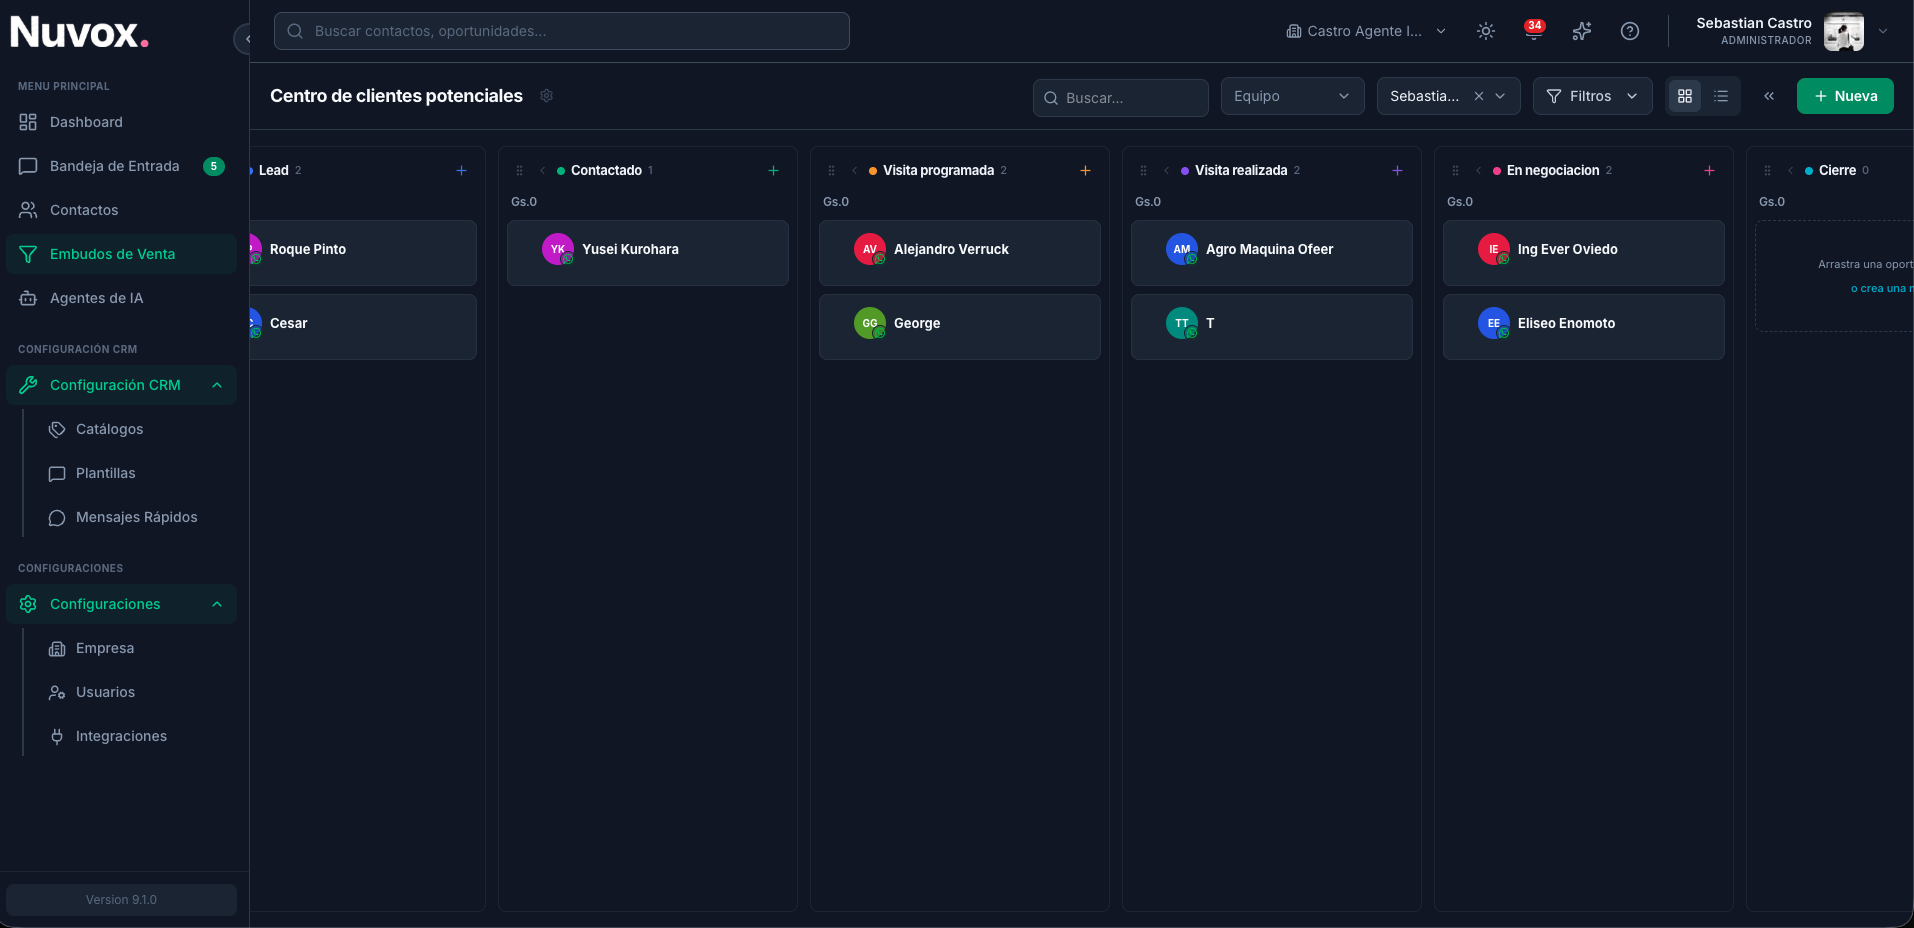Grab Cierre column drag handle
The image size is (1914, 928).
coord(1767,171)
